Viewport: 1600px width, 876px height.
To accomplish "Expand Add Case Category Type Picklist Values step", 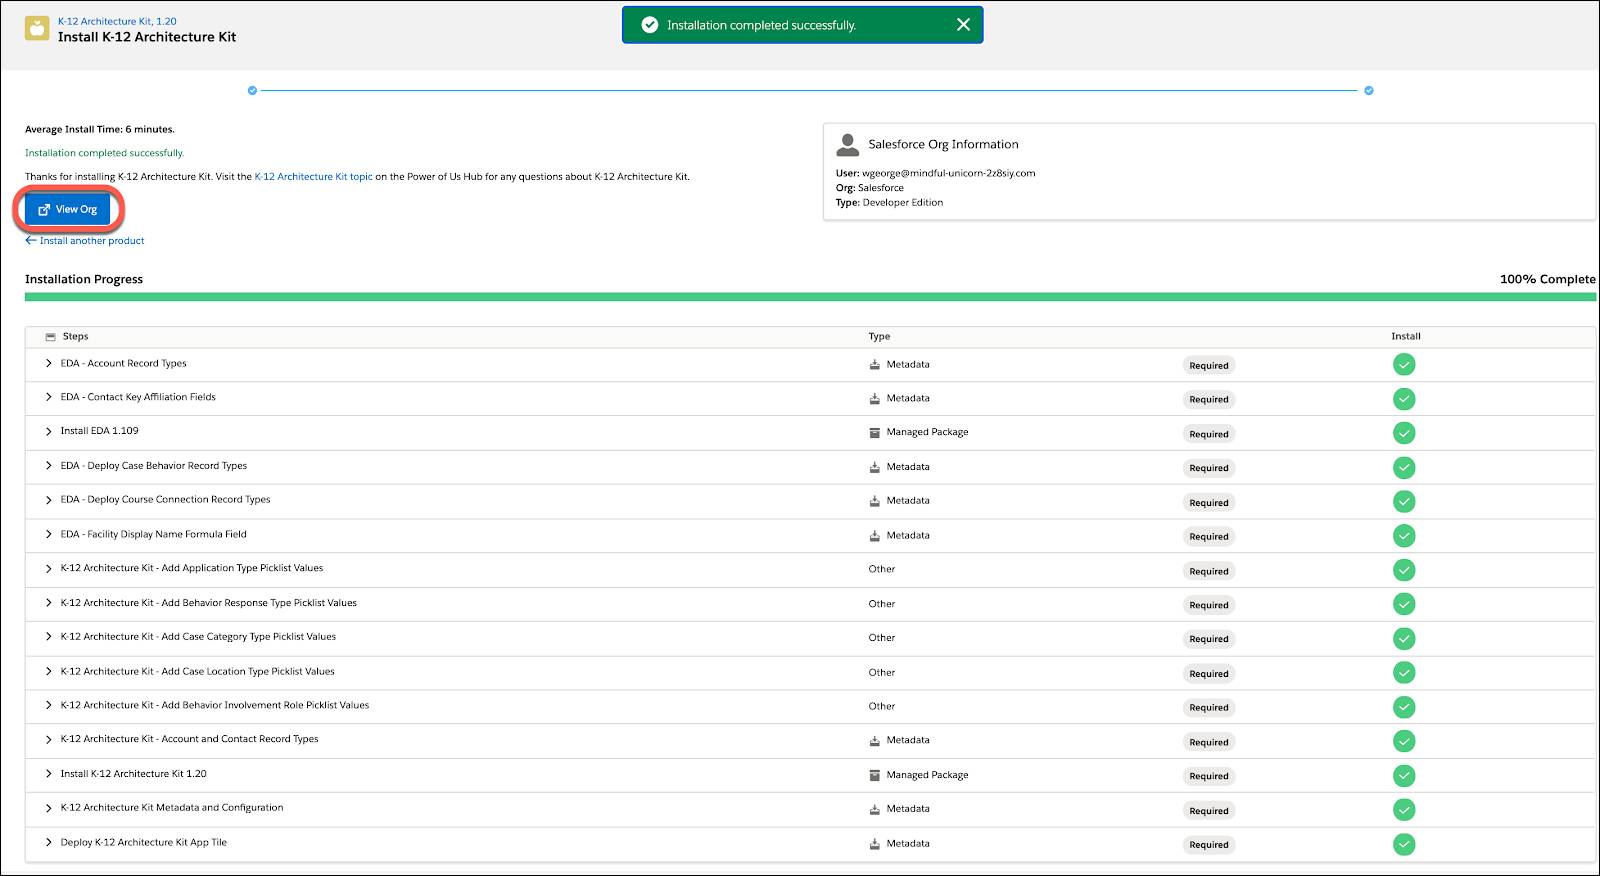I will [x=48, y=637].
